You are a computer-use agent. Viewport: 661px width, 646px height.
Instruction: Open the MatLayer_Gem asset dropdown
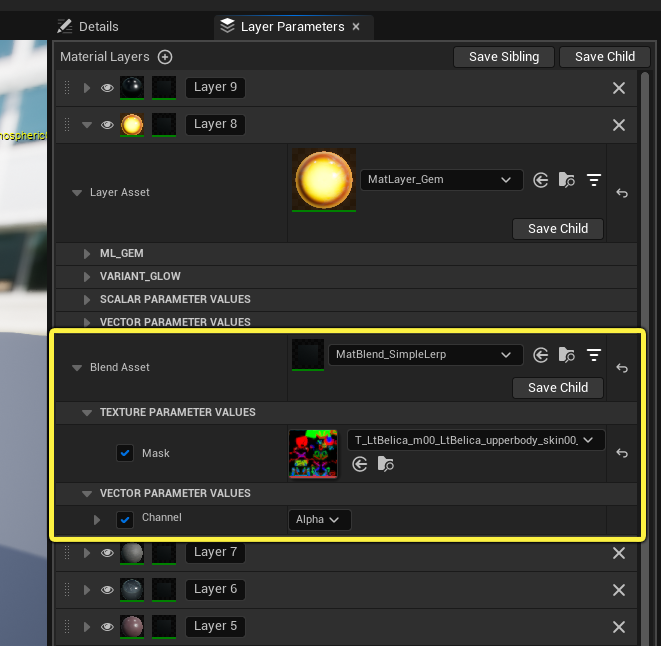coord(441,180)
